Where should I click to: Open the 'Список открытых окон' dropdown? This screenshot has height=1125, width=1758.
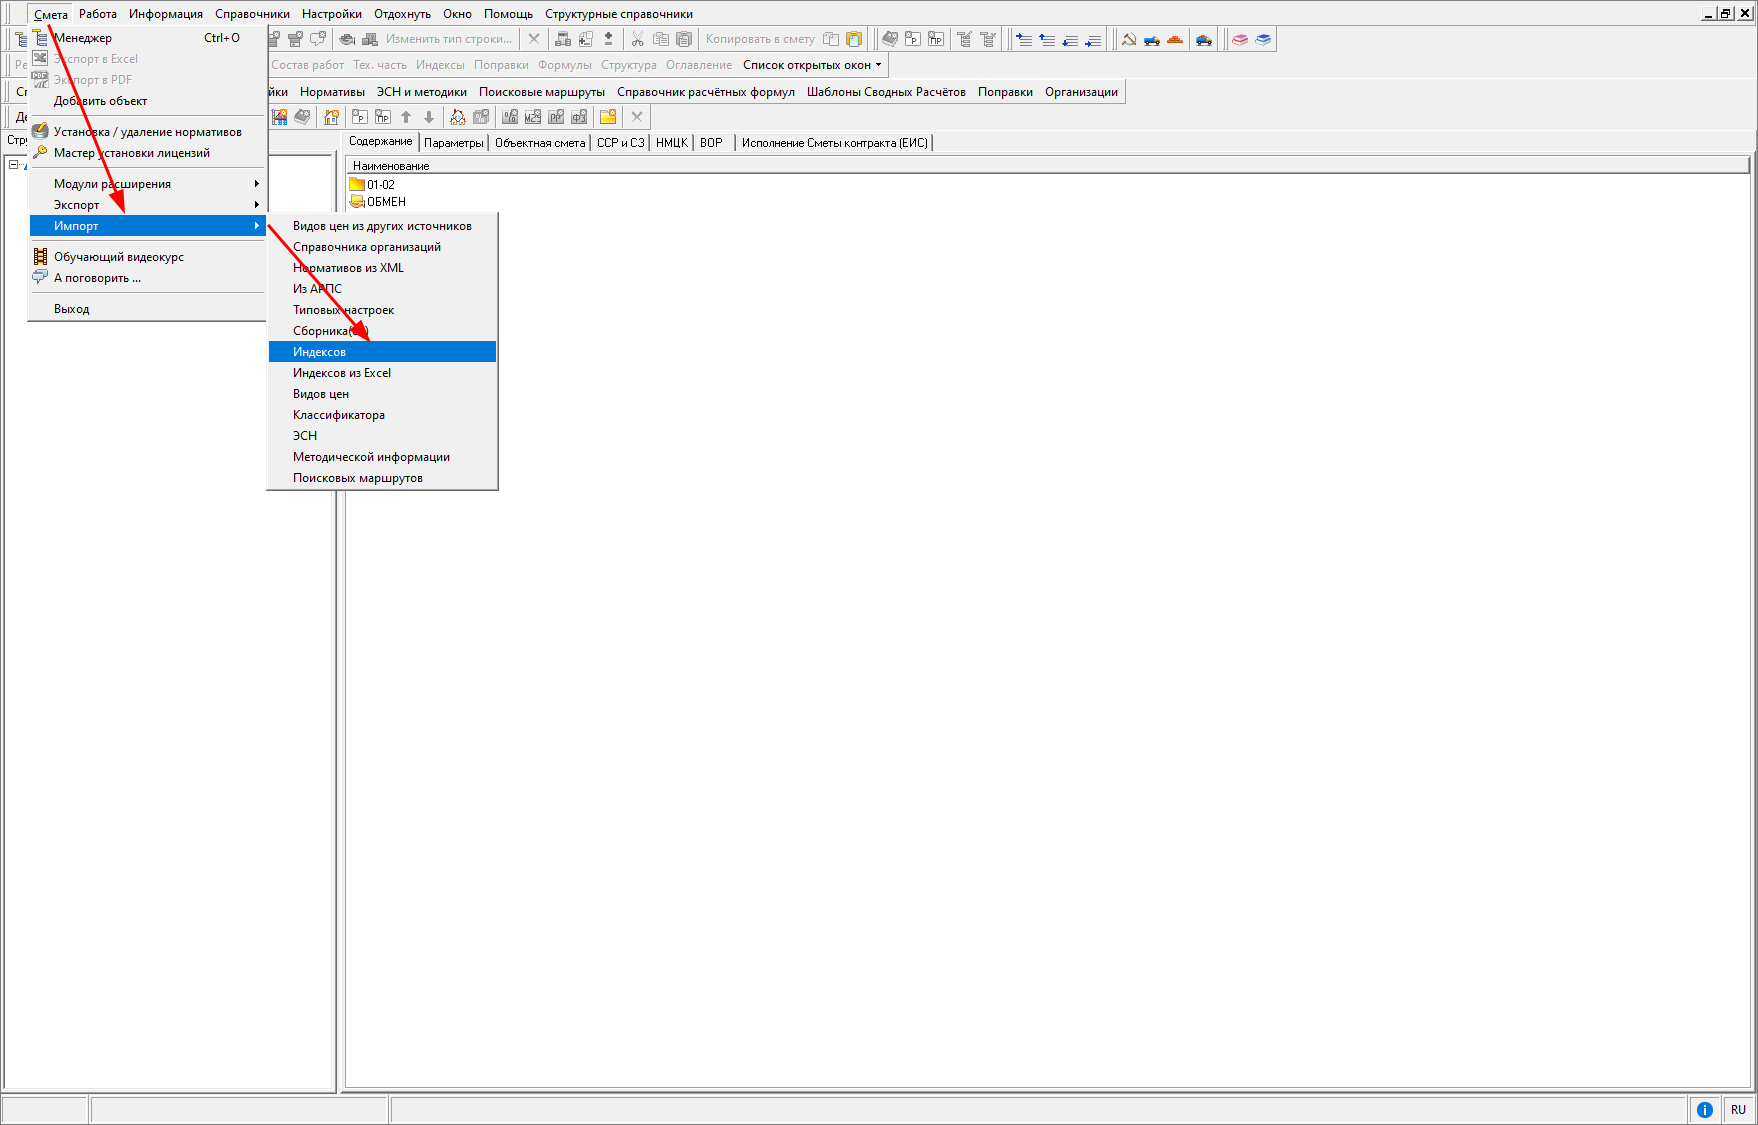tap(812, 65)
